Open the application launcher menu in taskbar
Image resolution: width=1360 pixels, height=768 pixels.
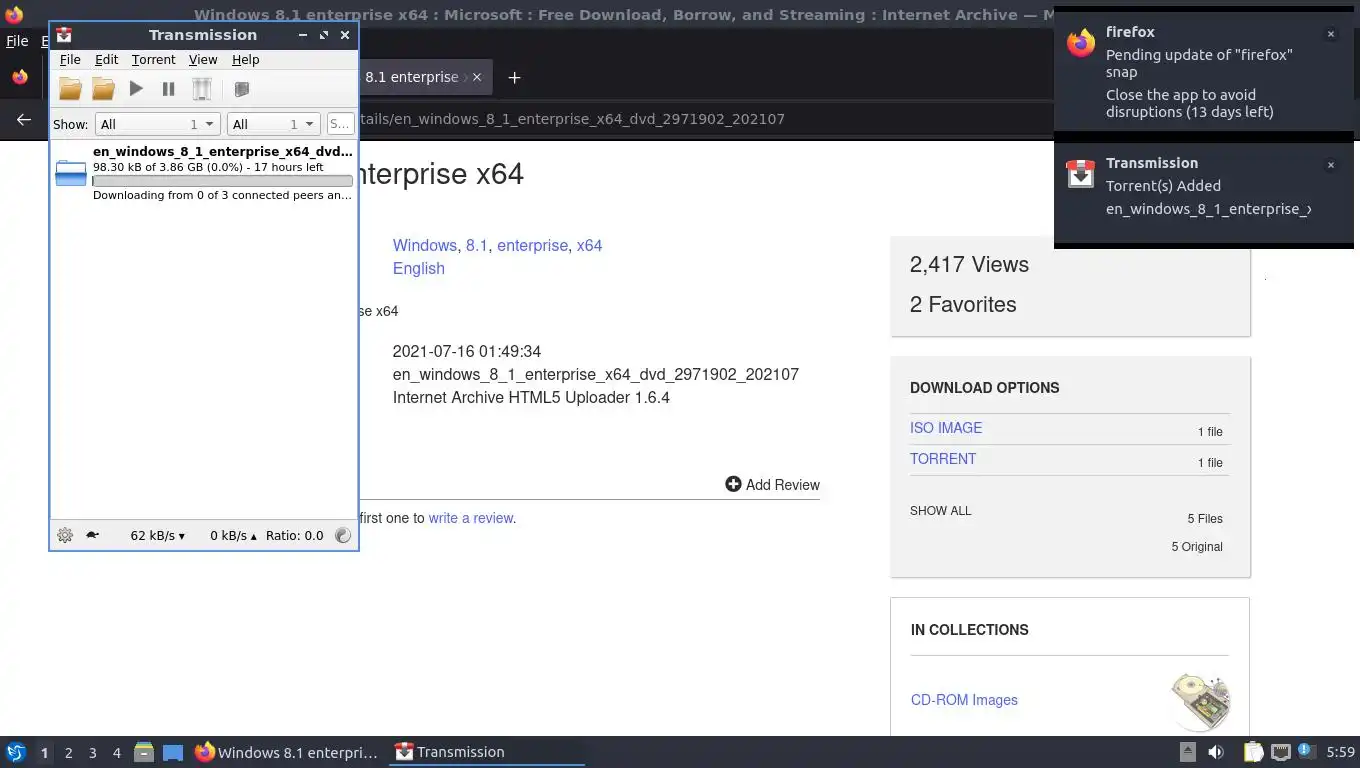click(16, 752)
